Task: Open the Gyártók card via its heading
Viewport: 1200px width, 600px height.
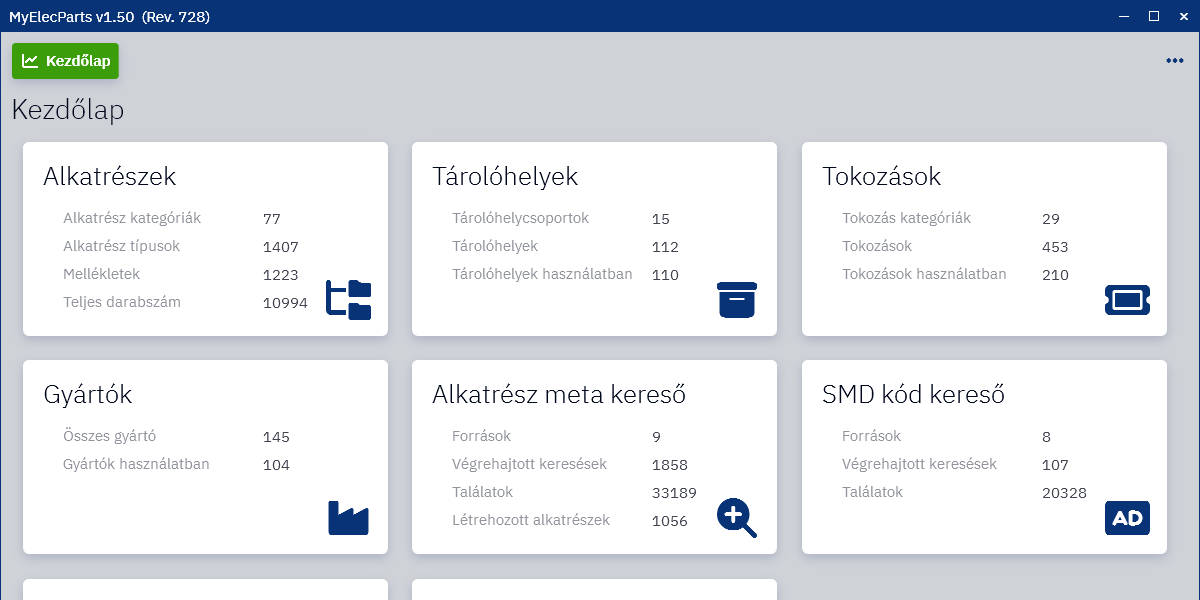Action: (88, 395)
